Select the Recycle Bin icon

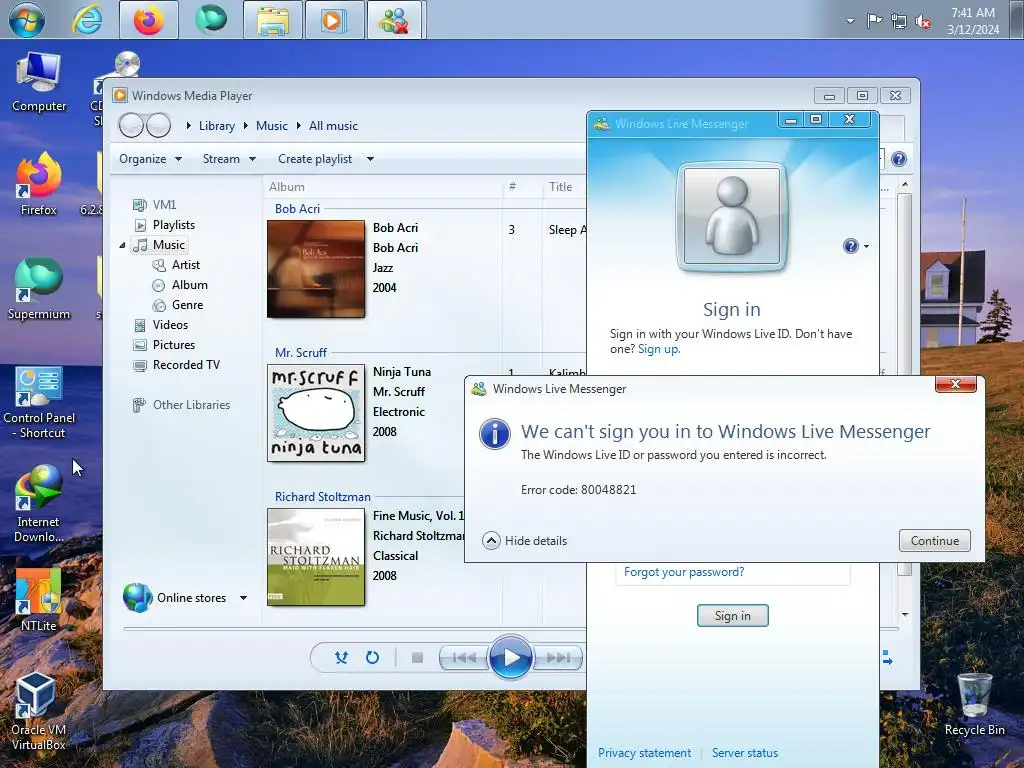coord(974,705)
